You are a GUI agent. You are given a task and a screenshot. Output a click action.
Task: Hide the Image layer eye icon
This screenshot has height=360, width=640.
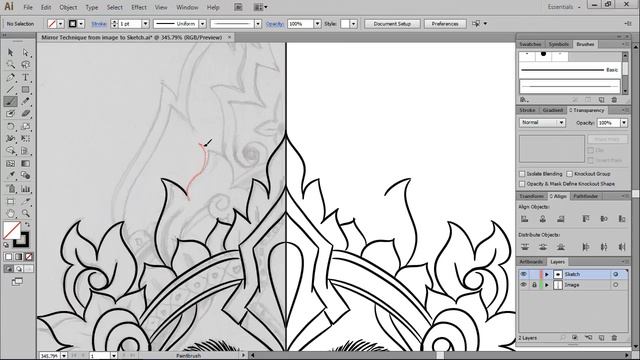point(524,285)
